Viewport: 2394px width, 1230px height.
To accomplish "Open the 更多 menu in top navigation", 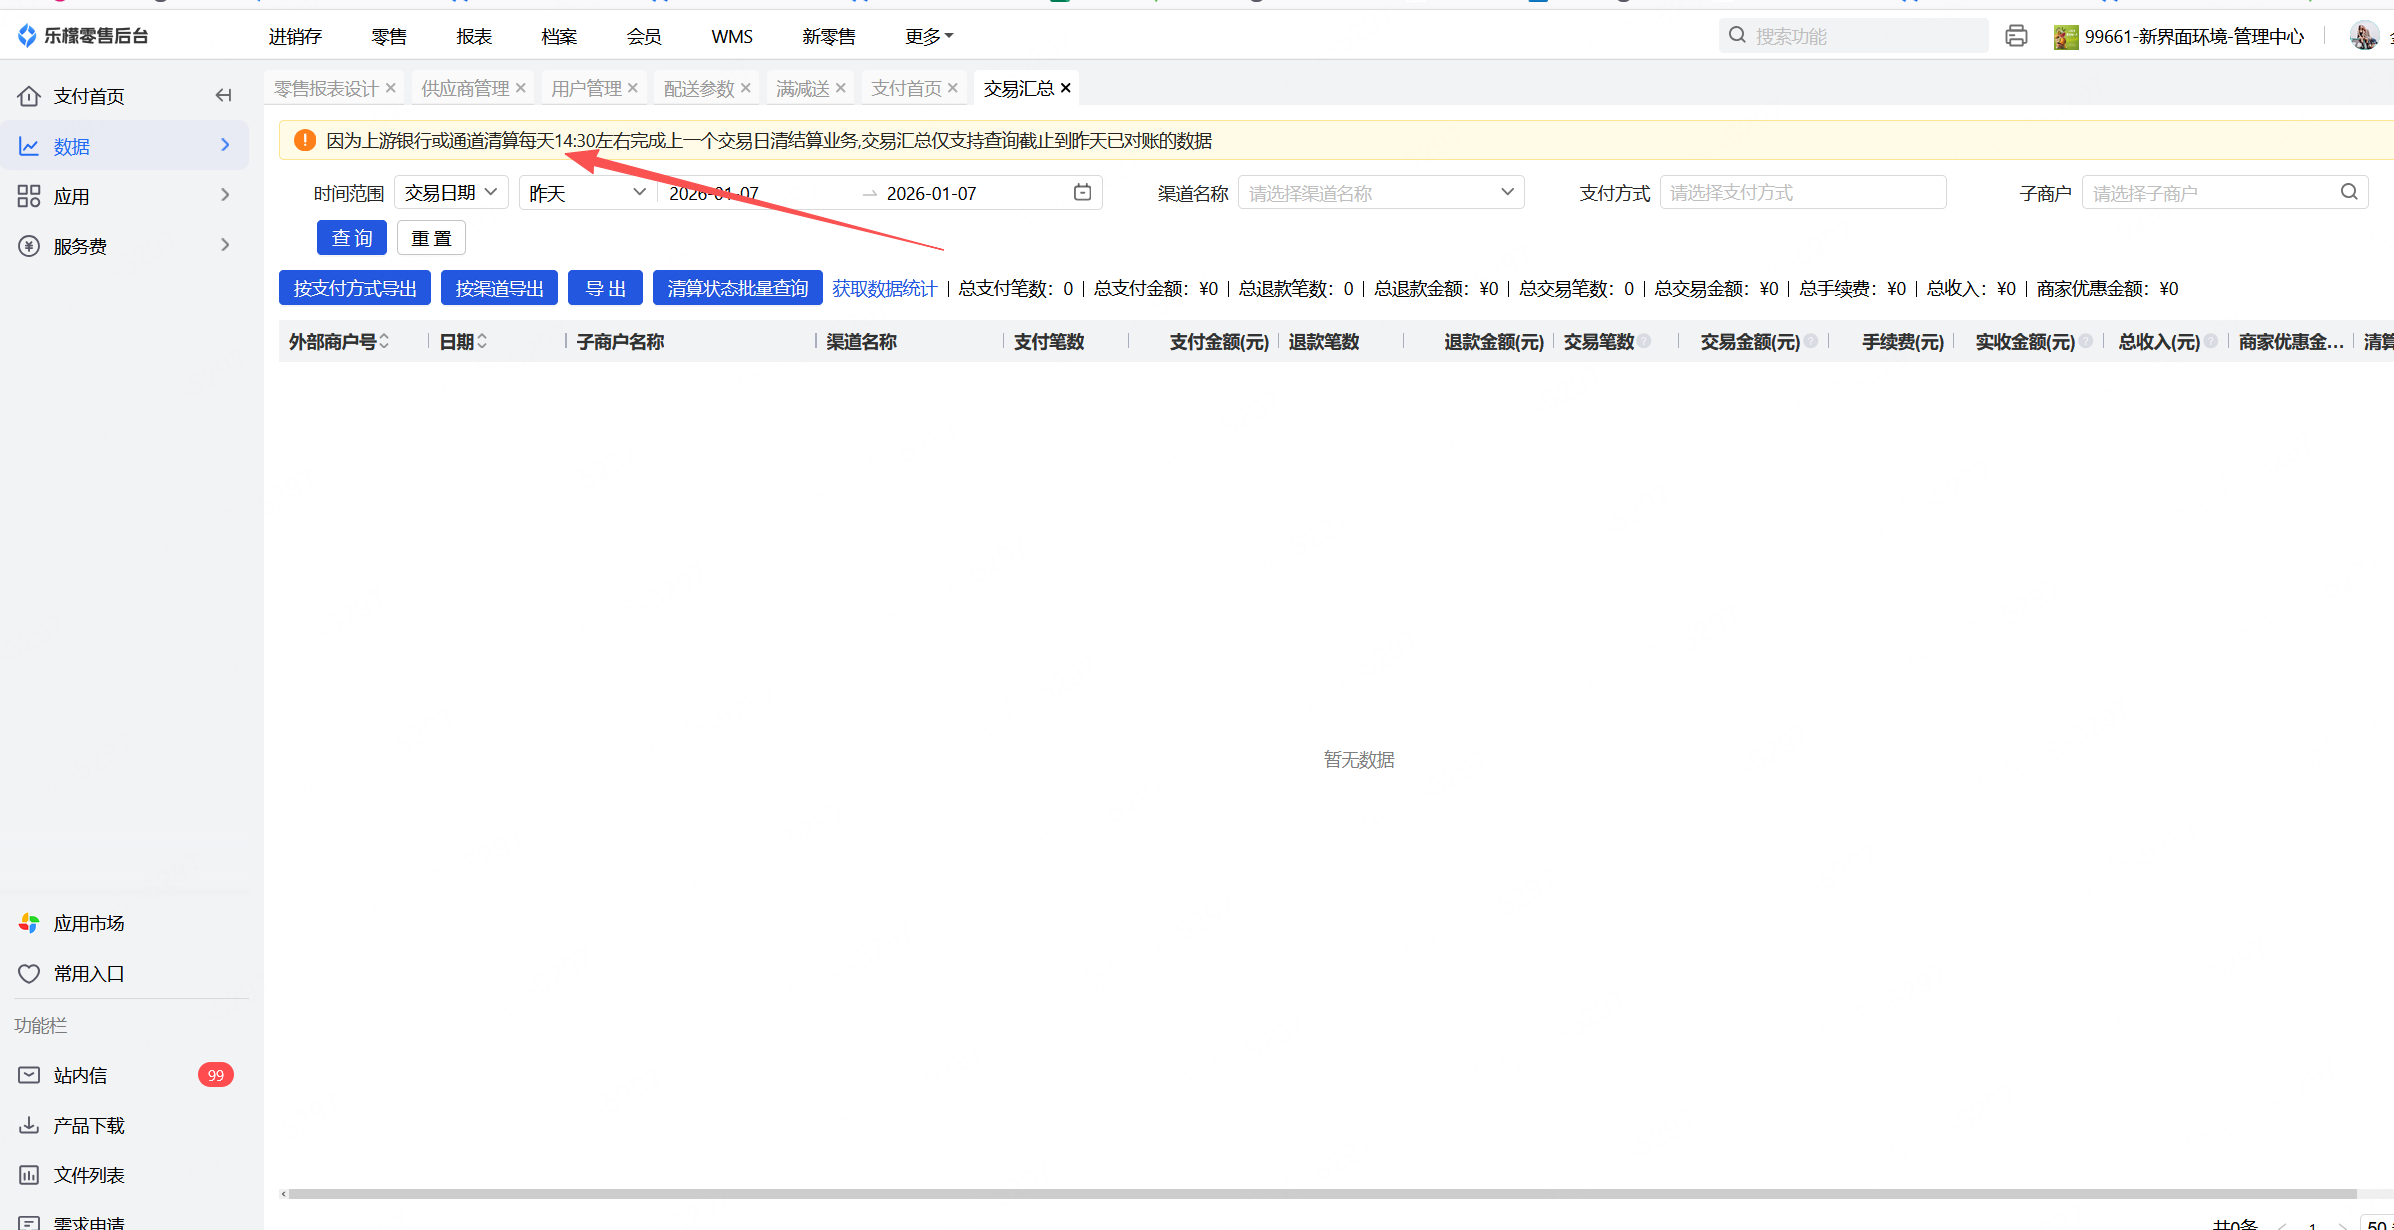I will (928, 36).
